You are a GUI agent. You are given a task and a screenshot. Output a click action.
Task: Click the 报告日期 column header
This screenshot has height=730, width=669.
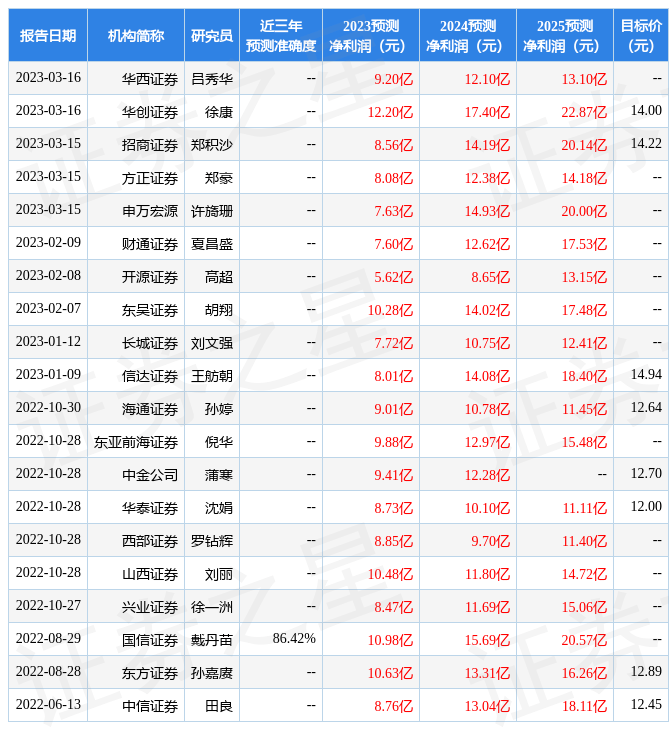click(48, 36)
